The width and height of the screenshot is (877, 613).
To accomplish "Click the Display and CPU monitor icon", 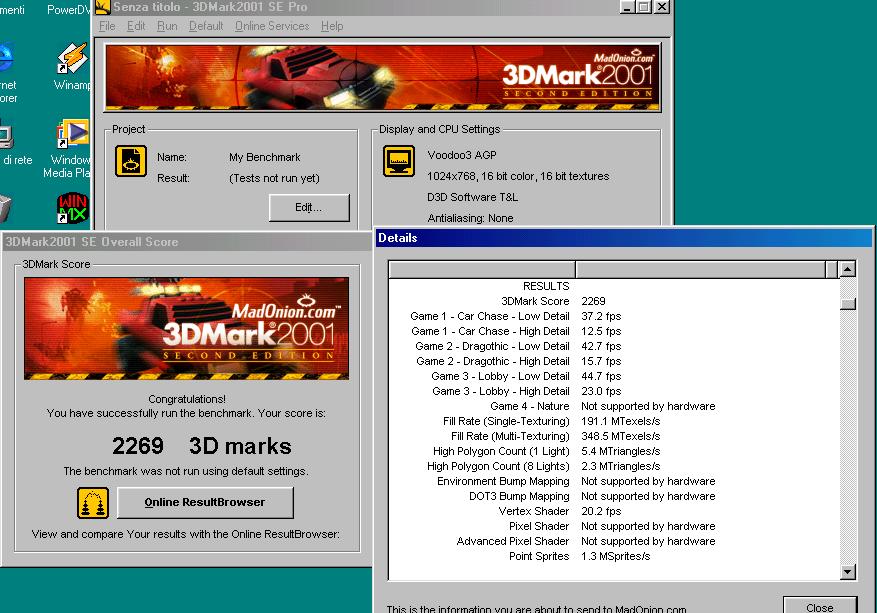I will tap(399, 161).
